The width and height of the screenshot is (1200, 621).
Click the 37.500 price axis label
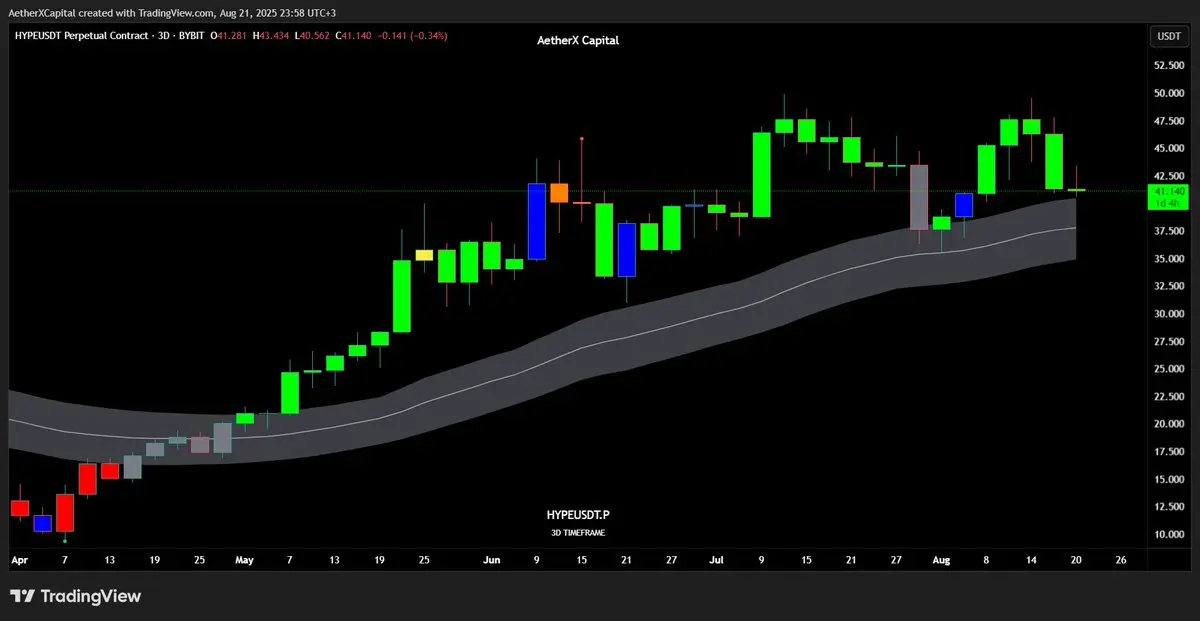coord(1169,231)
